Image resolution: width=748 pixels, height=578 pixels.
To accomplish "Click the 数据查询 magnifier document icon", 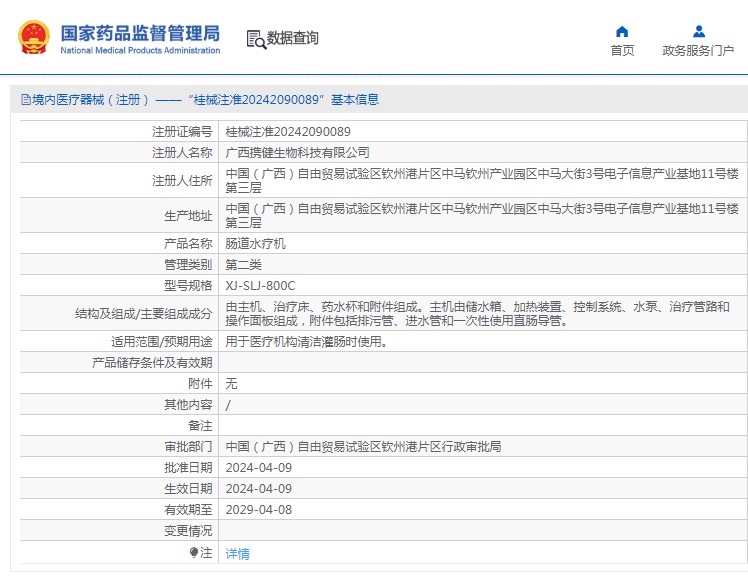I will [256, 39].
